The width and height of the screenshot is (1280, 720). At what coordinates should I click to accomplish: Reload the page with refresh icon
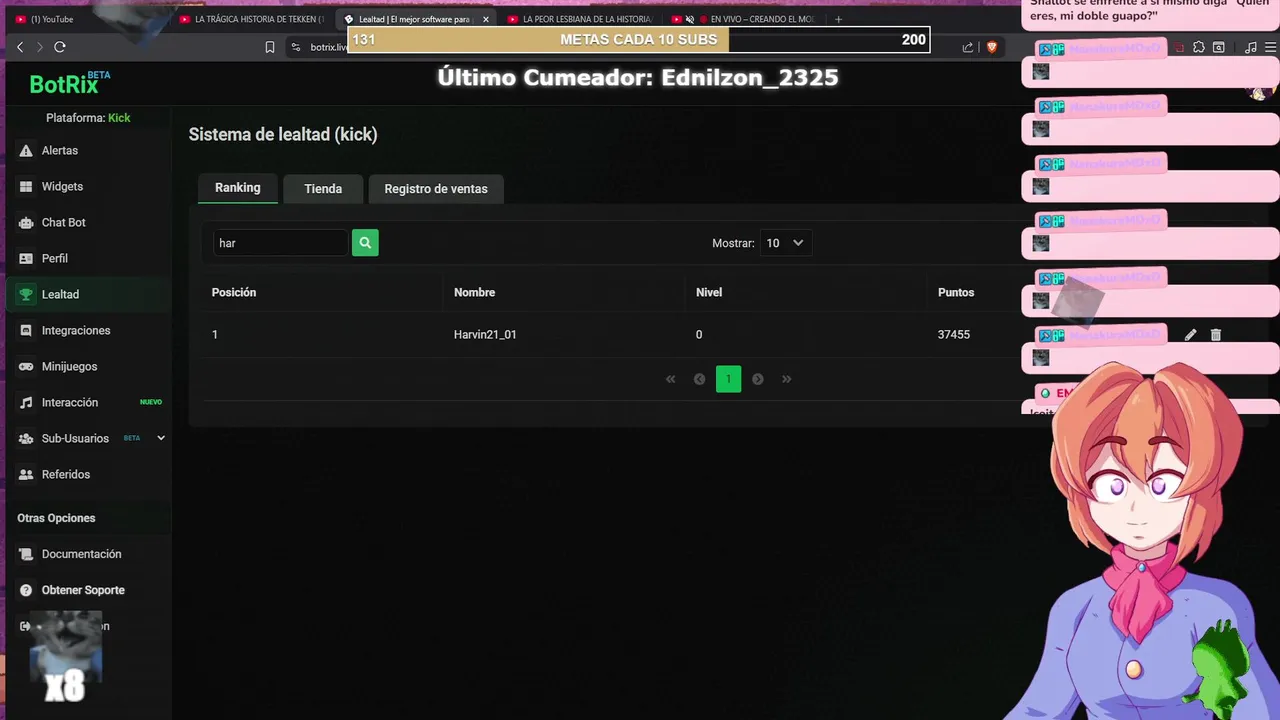coord(60,47)
